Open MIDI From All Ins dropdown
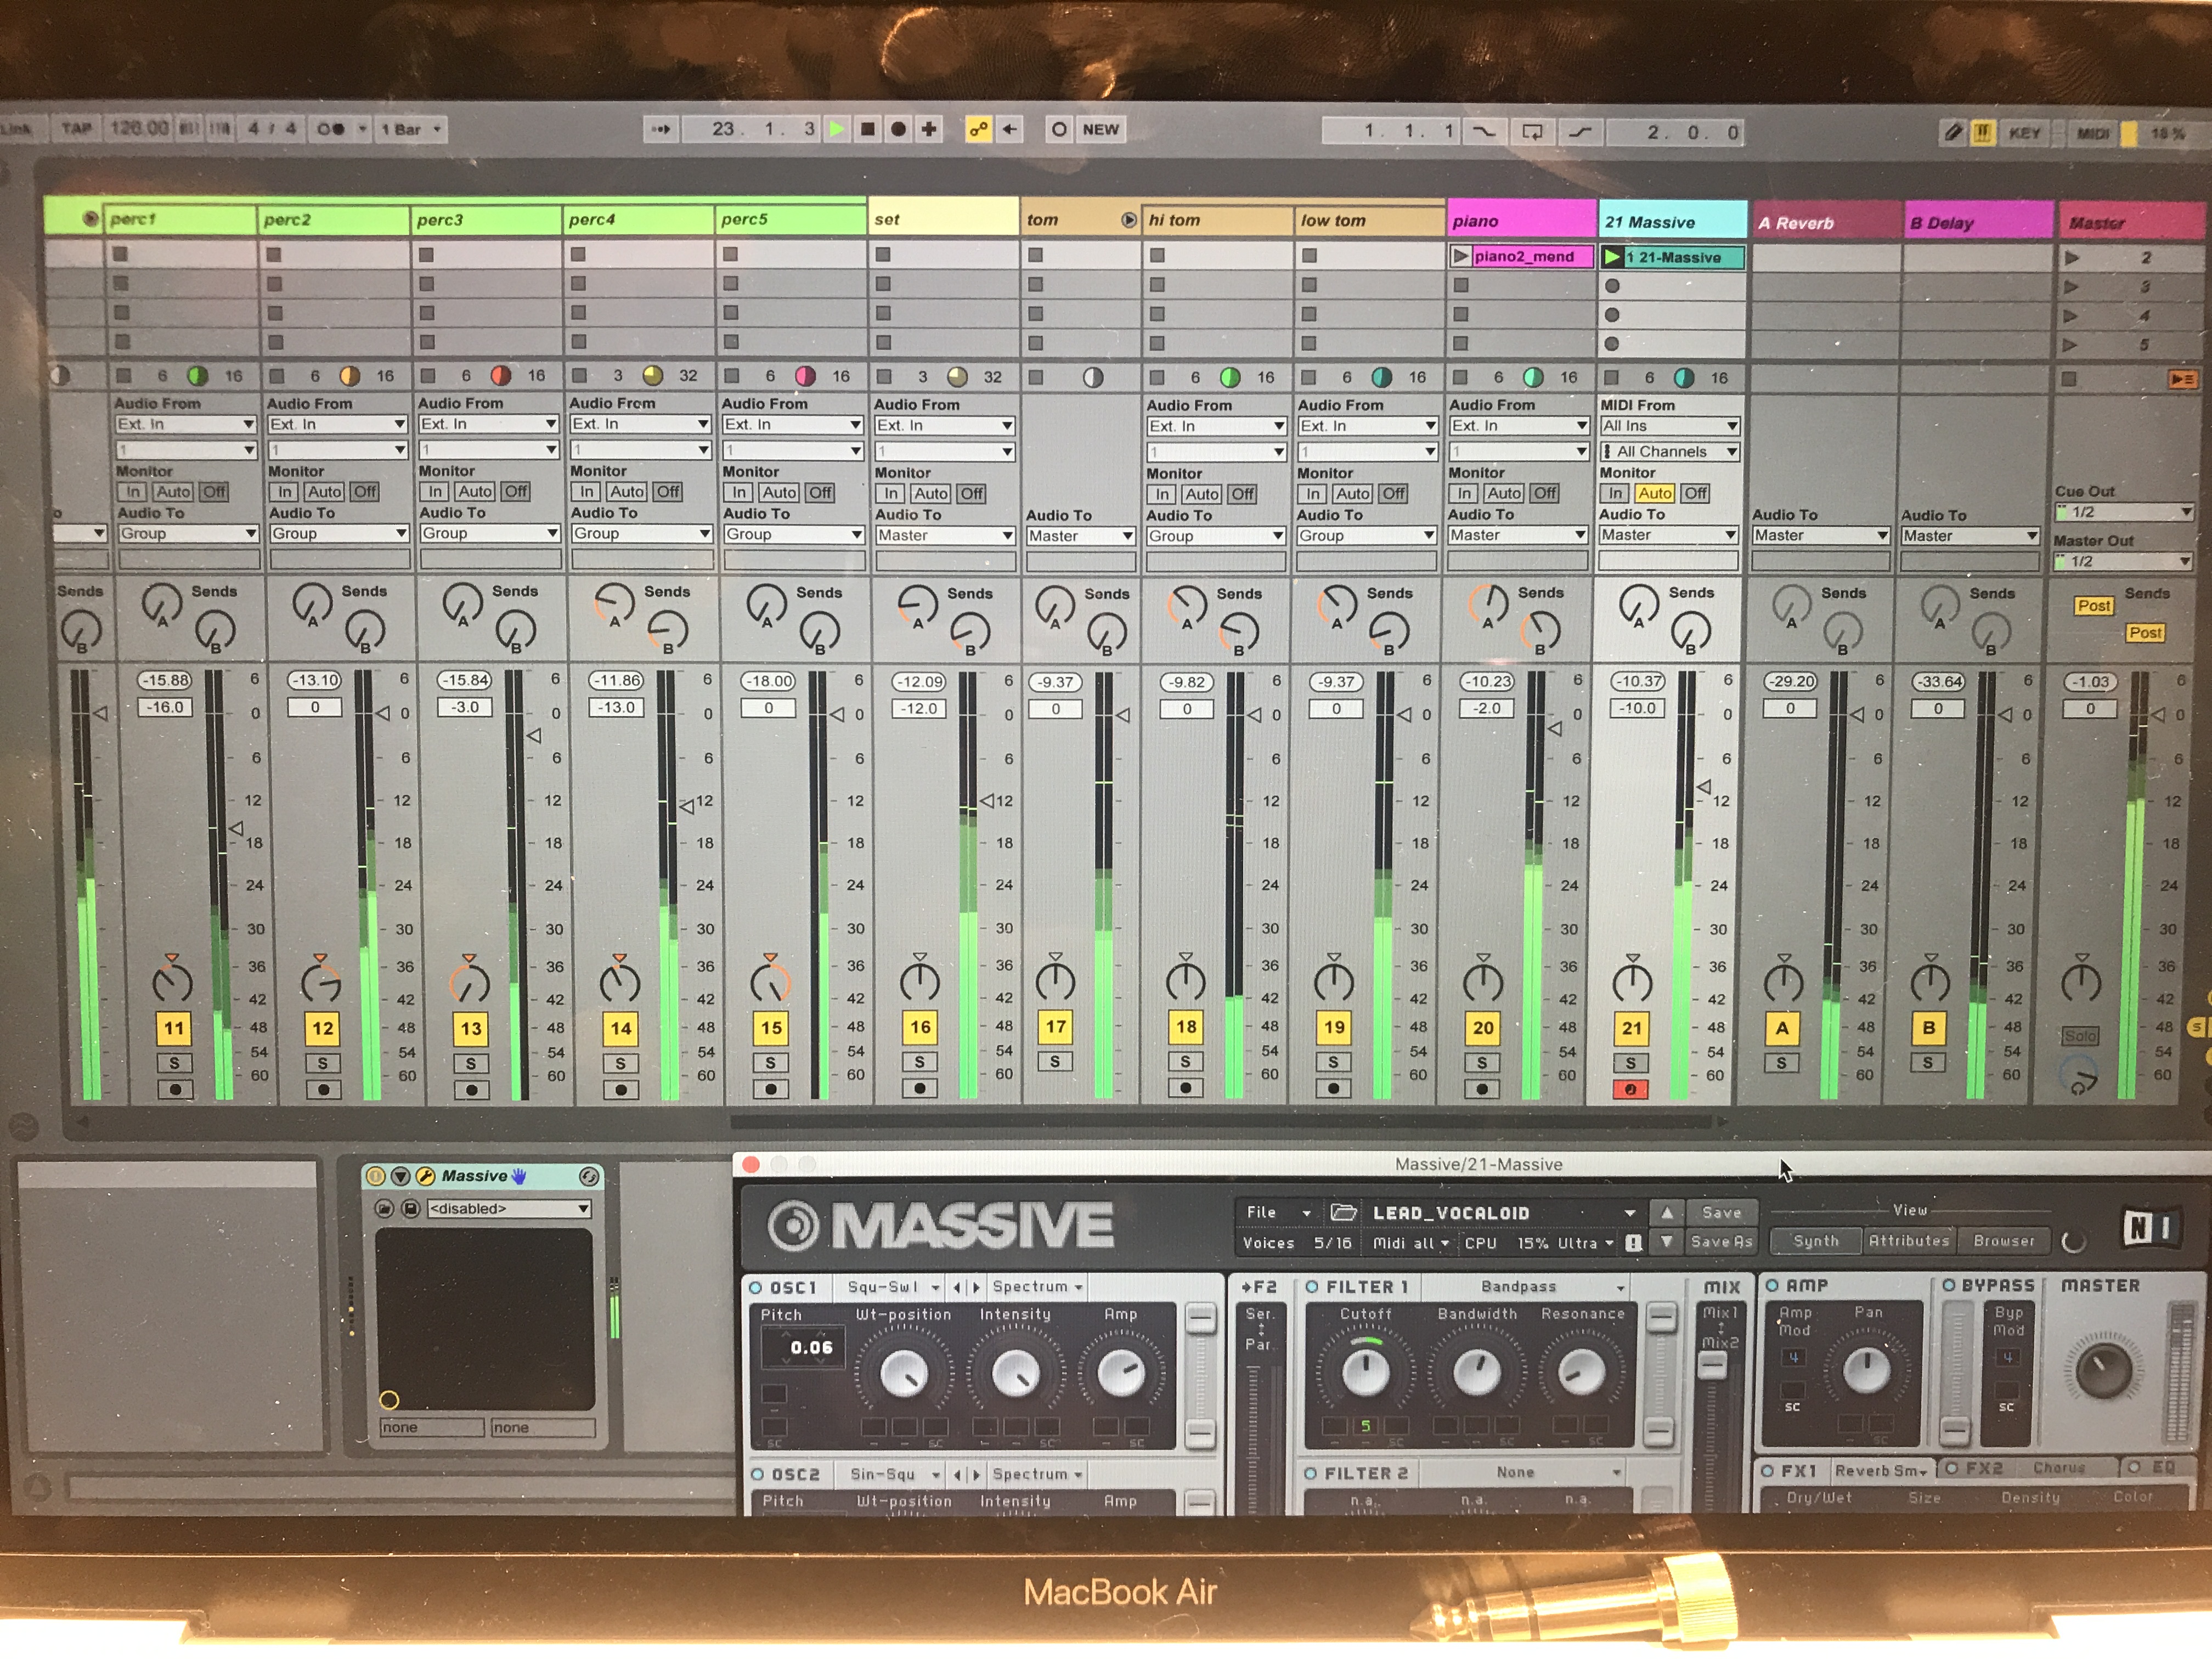Image resolution: width=2212 pixels, height=1659 pixels. coord(1669,426)
